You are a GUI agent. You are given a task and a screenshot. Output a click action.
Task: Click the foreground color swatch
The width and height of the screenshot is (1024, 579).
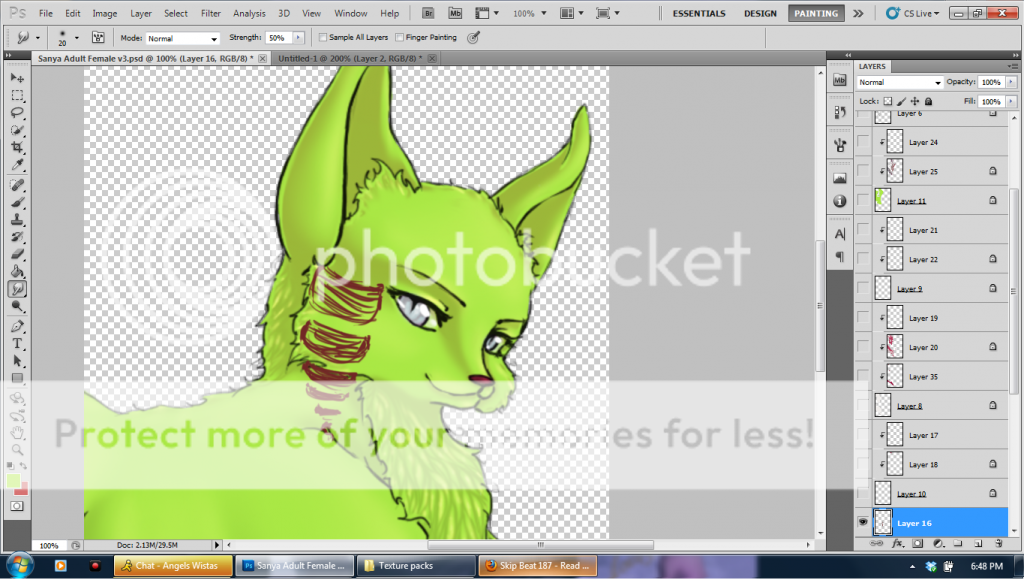[x=13, y=481]
